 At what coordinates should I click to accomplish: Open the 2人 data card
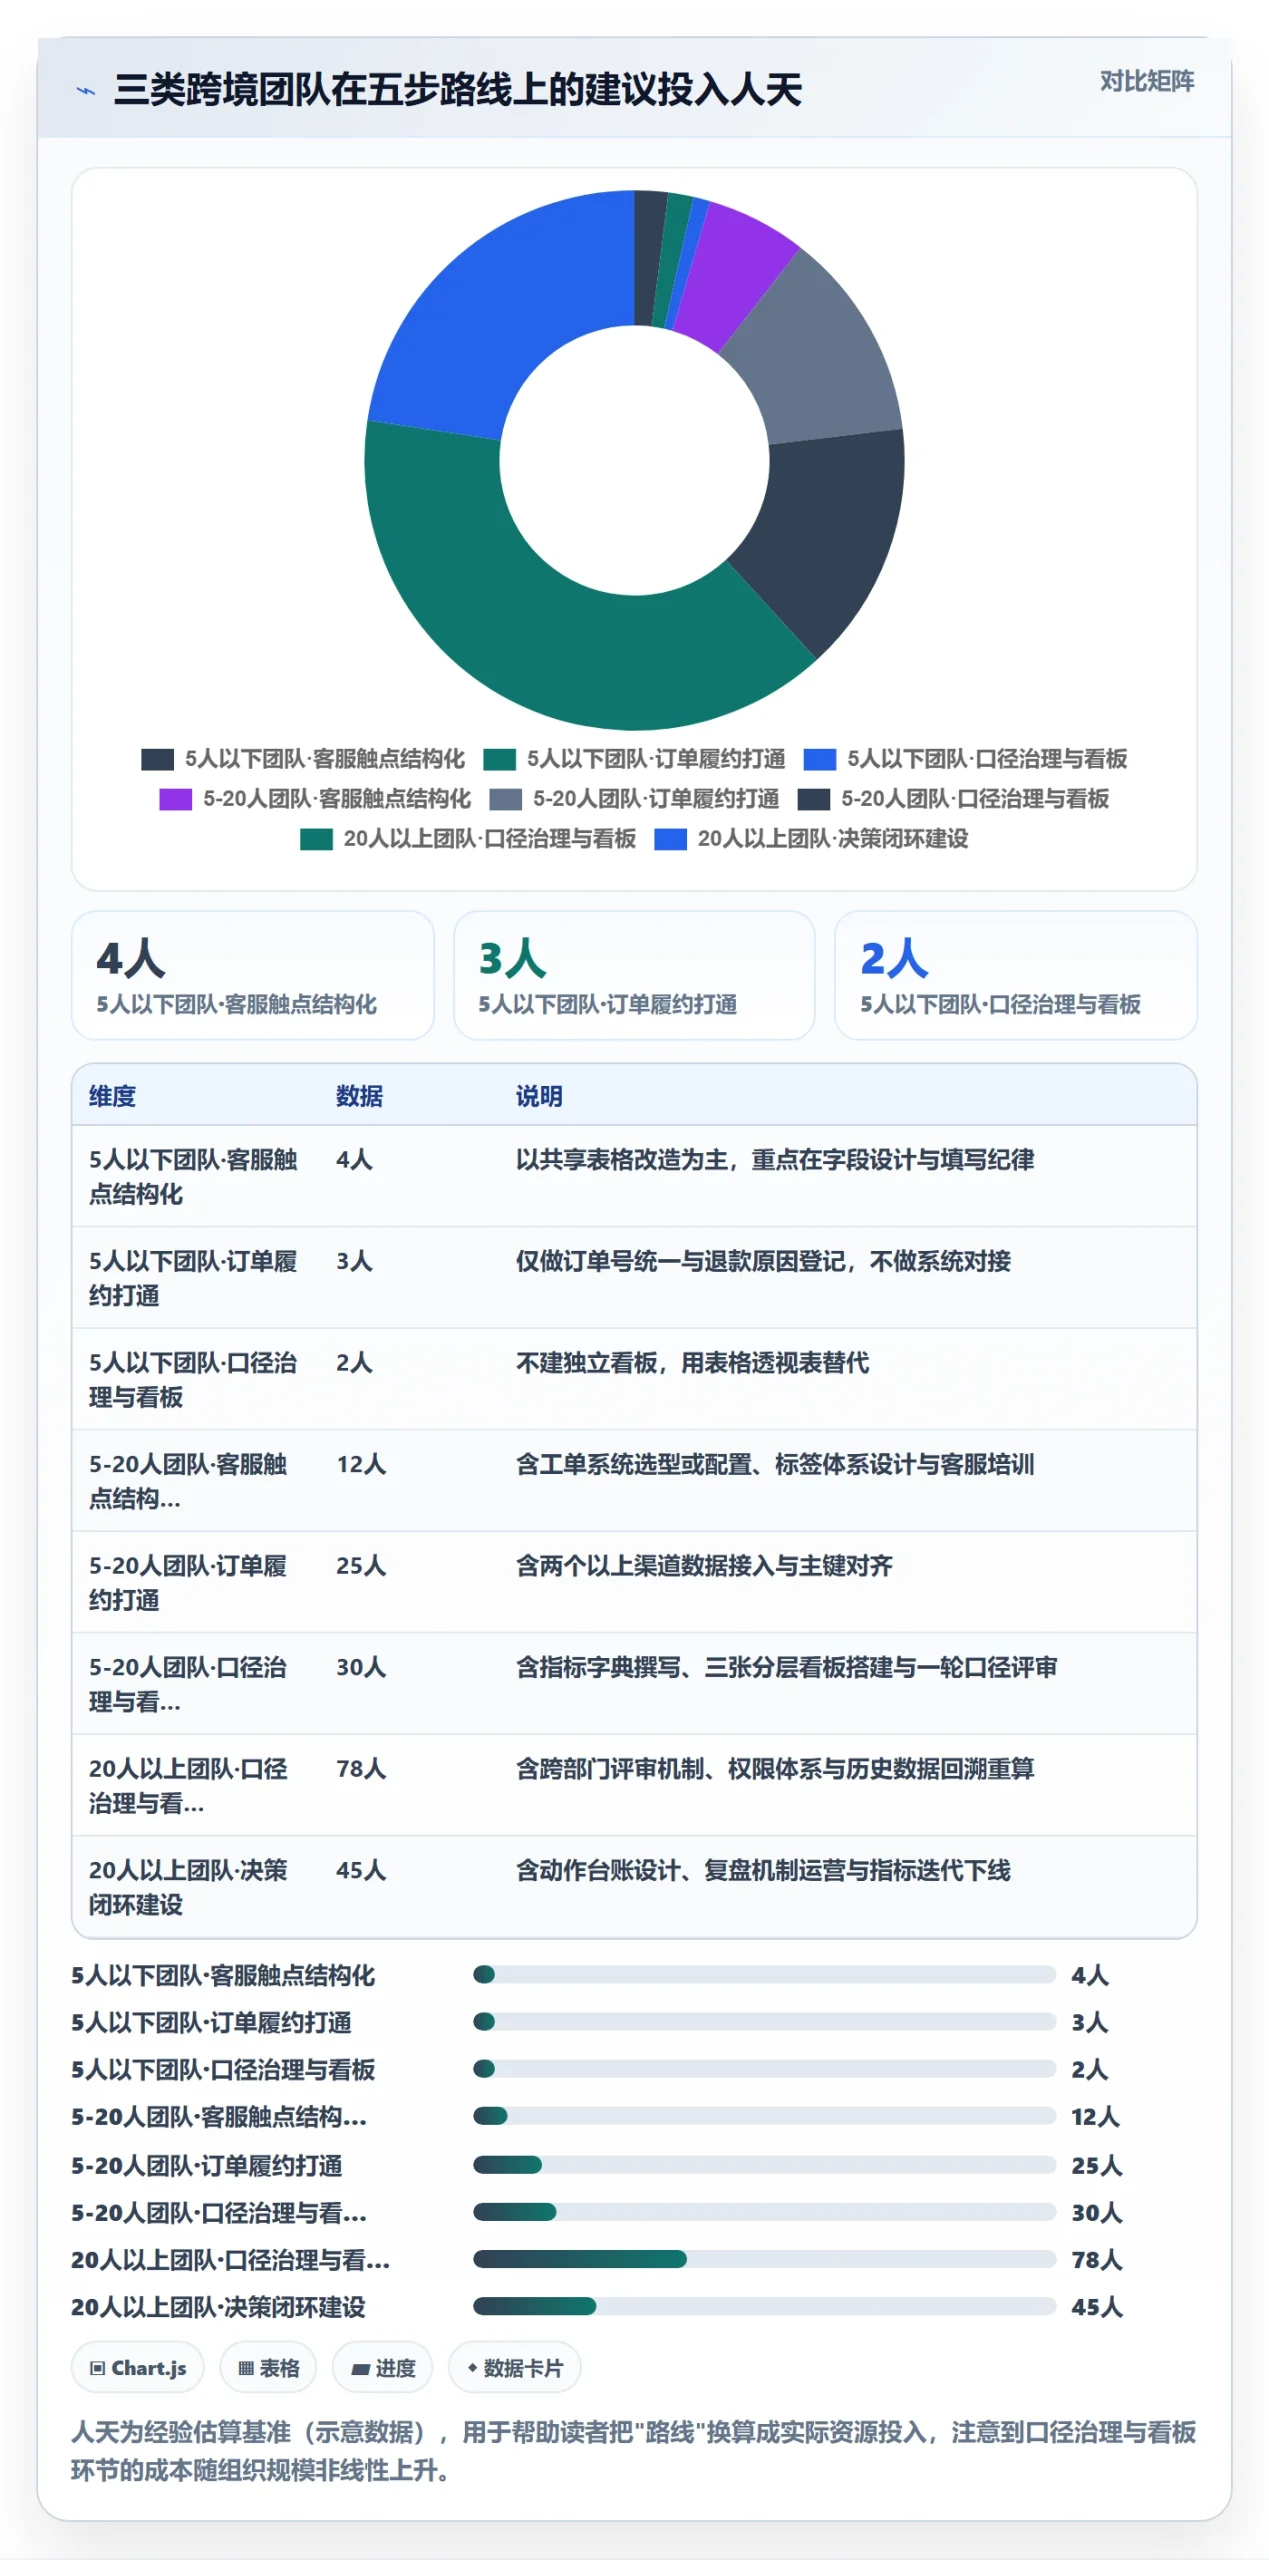tap(1015, 975)
